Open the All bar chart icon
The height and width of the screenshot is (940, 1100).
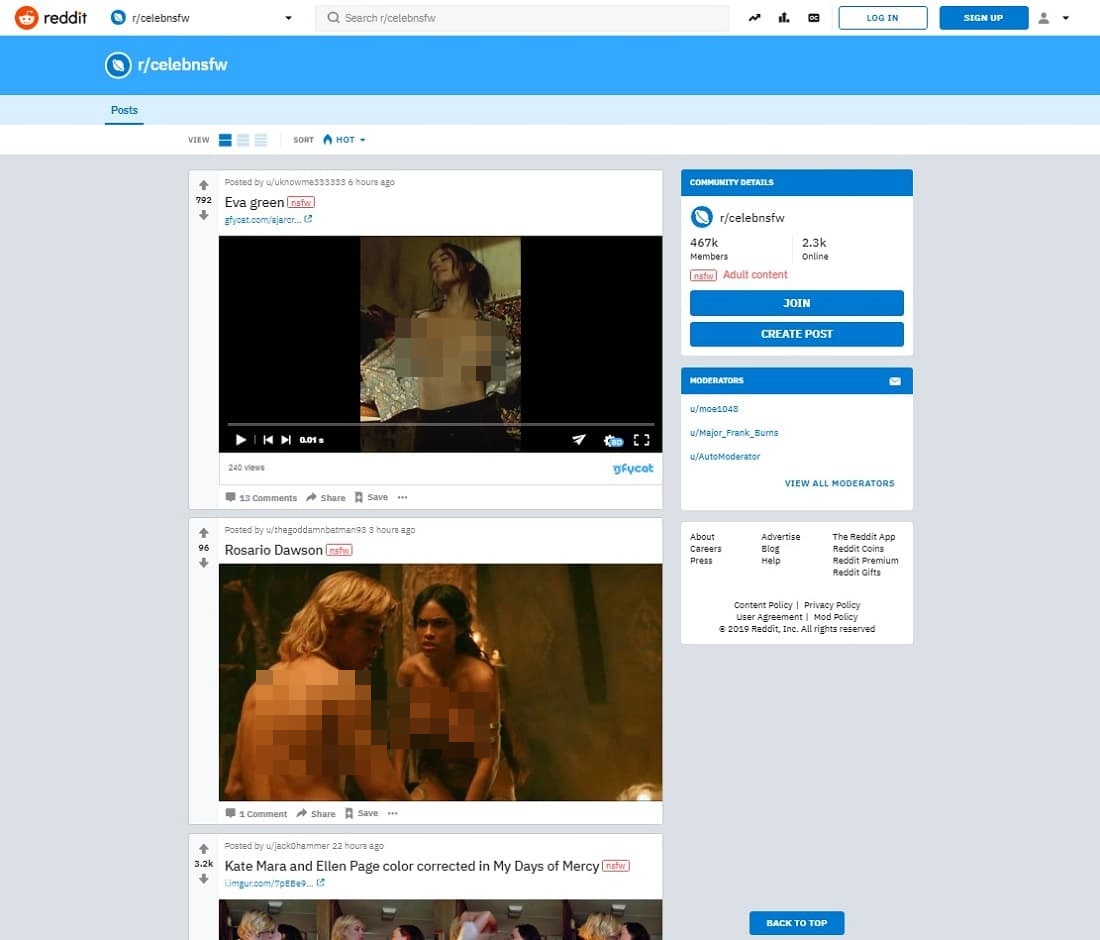coord(784,18)
